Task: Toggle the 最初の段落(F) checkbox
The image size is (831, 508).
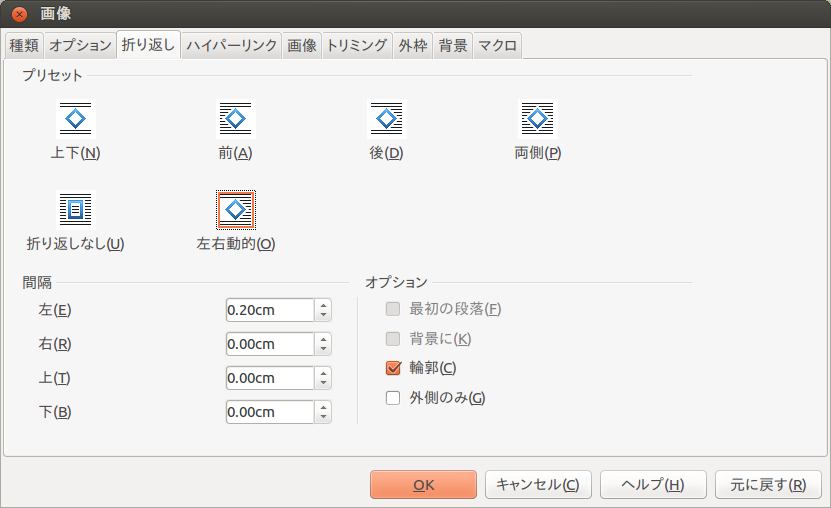Action: coord(393,309)
